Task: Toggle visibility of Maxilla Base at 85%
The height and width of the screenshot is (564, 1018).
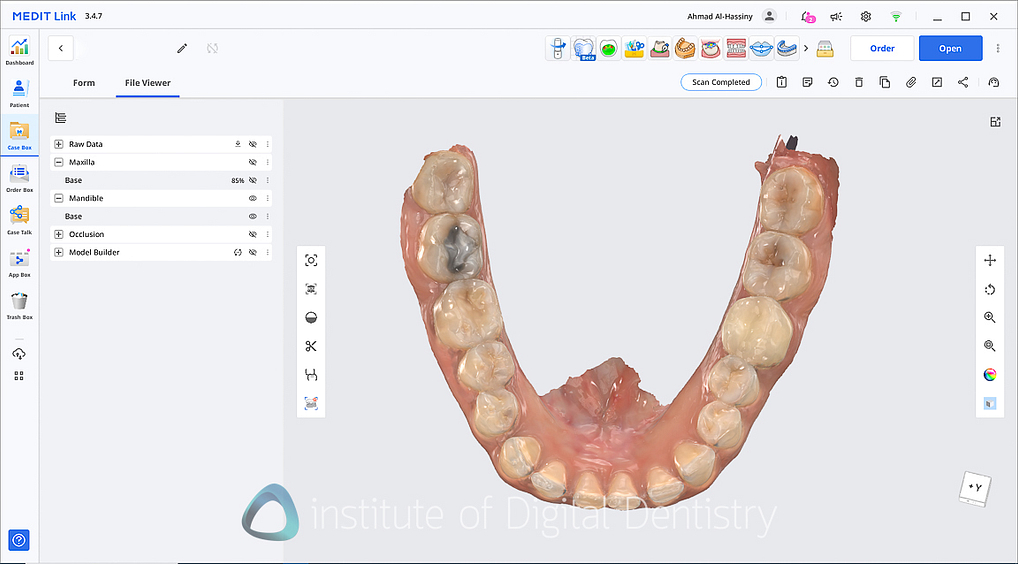Action: click(253, 180)
